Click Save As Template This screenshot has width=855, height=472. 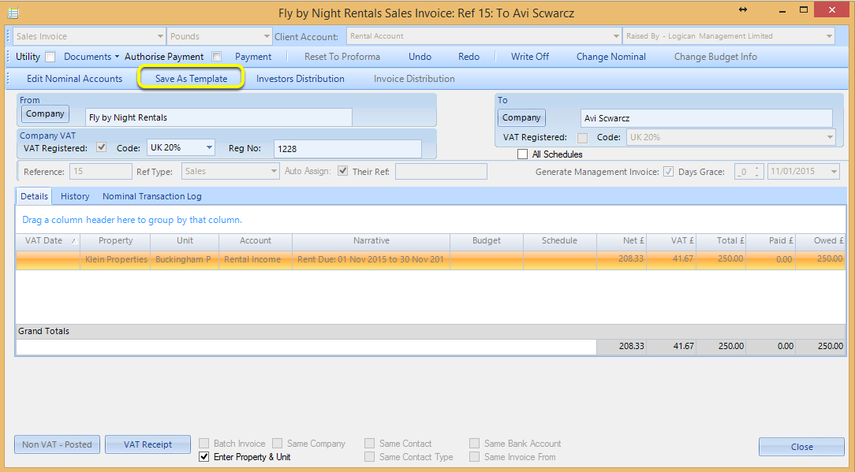pos(191,78)
